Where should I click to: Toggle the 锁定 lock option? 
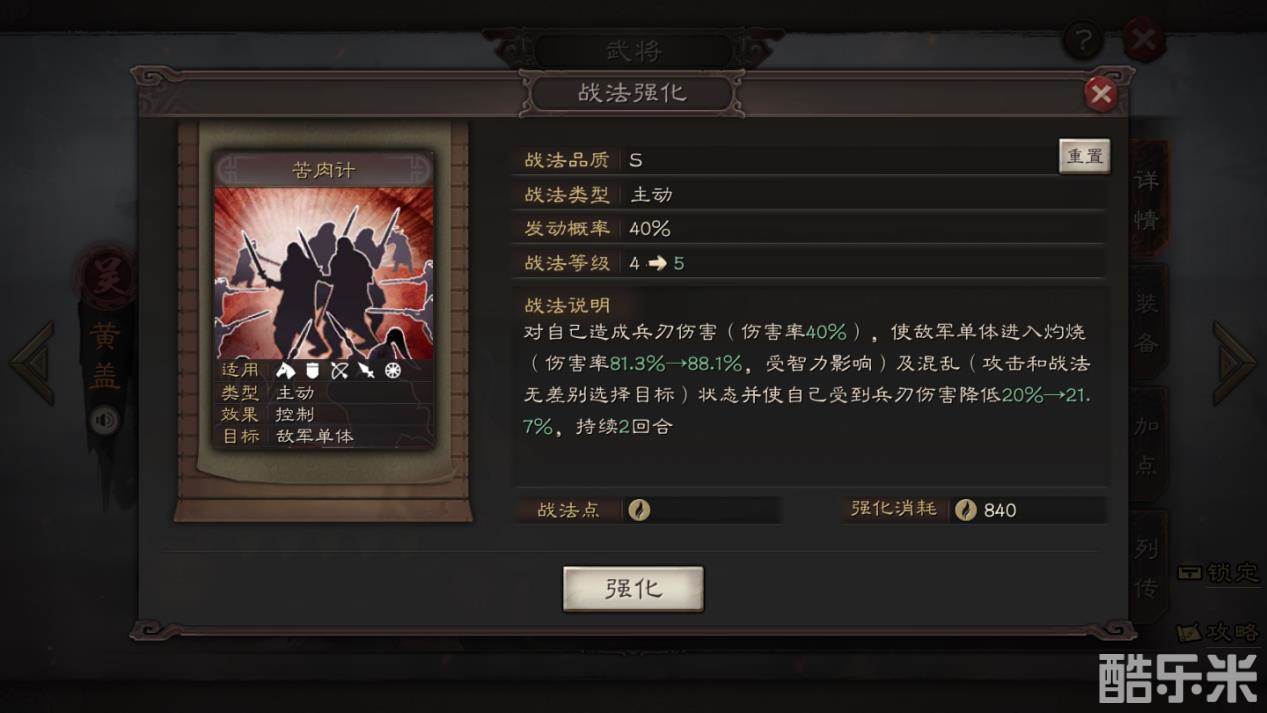point(1218,573)
